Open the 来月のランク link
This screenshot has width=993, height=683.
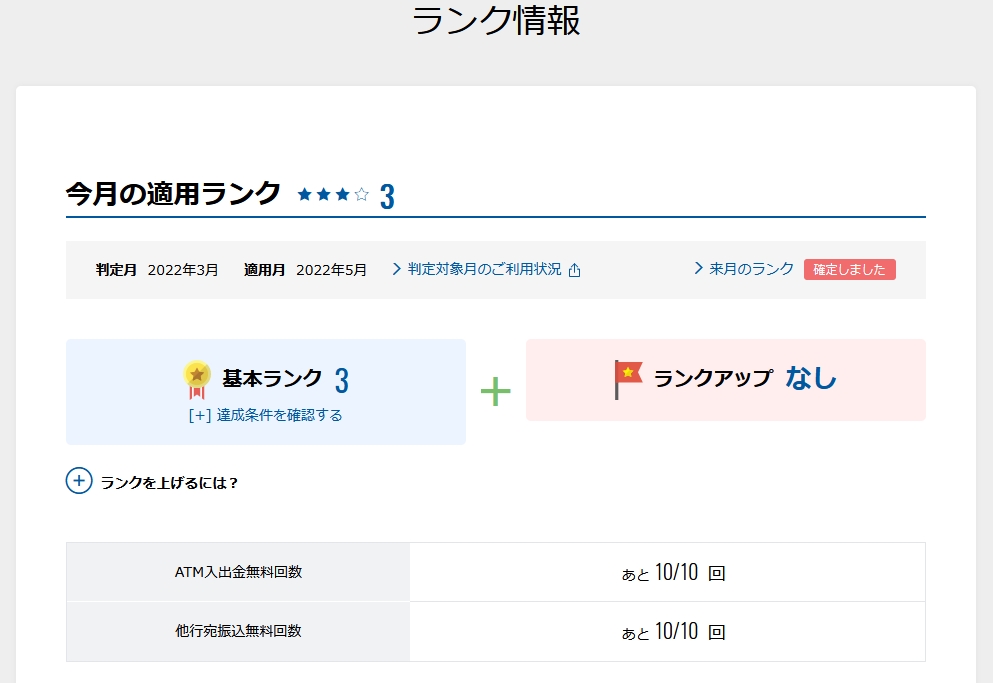751,269
